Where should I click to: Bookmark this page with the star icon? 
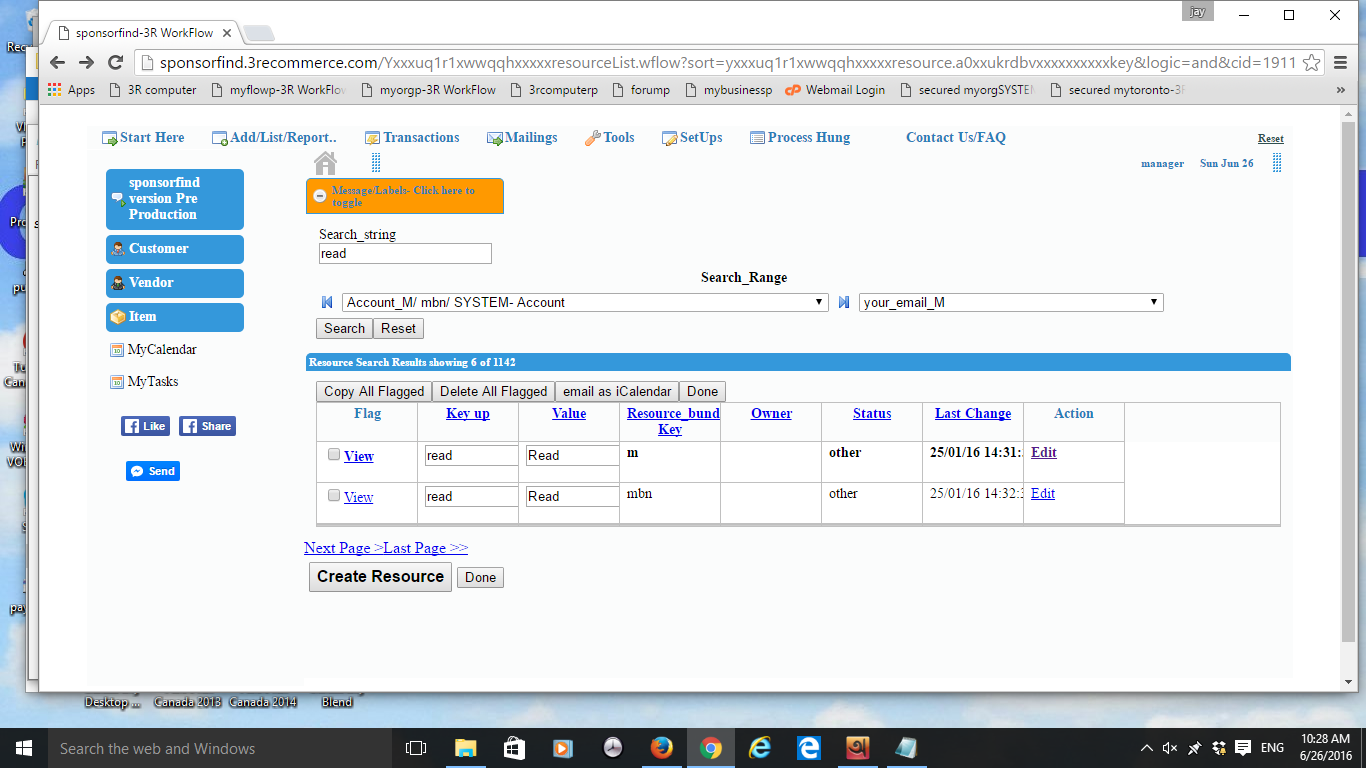1312,62
